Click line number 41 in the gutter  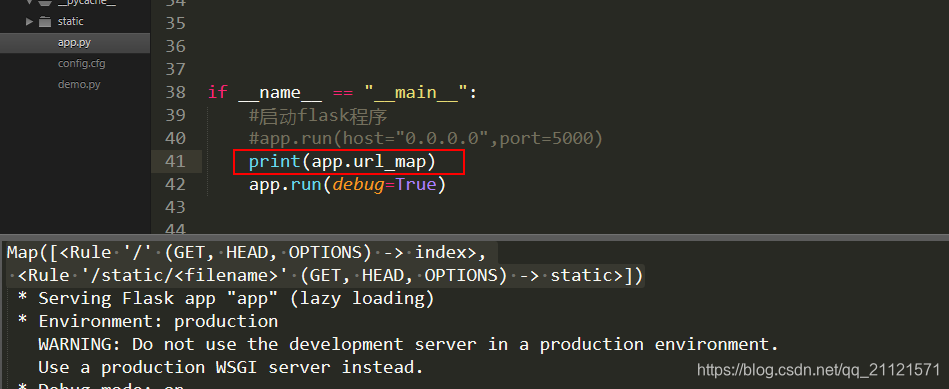click(x=175, y=162)
